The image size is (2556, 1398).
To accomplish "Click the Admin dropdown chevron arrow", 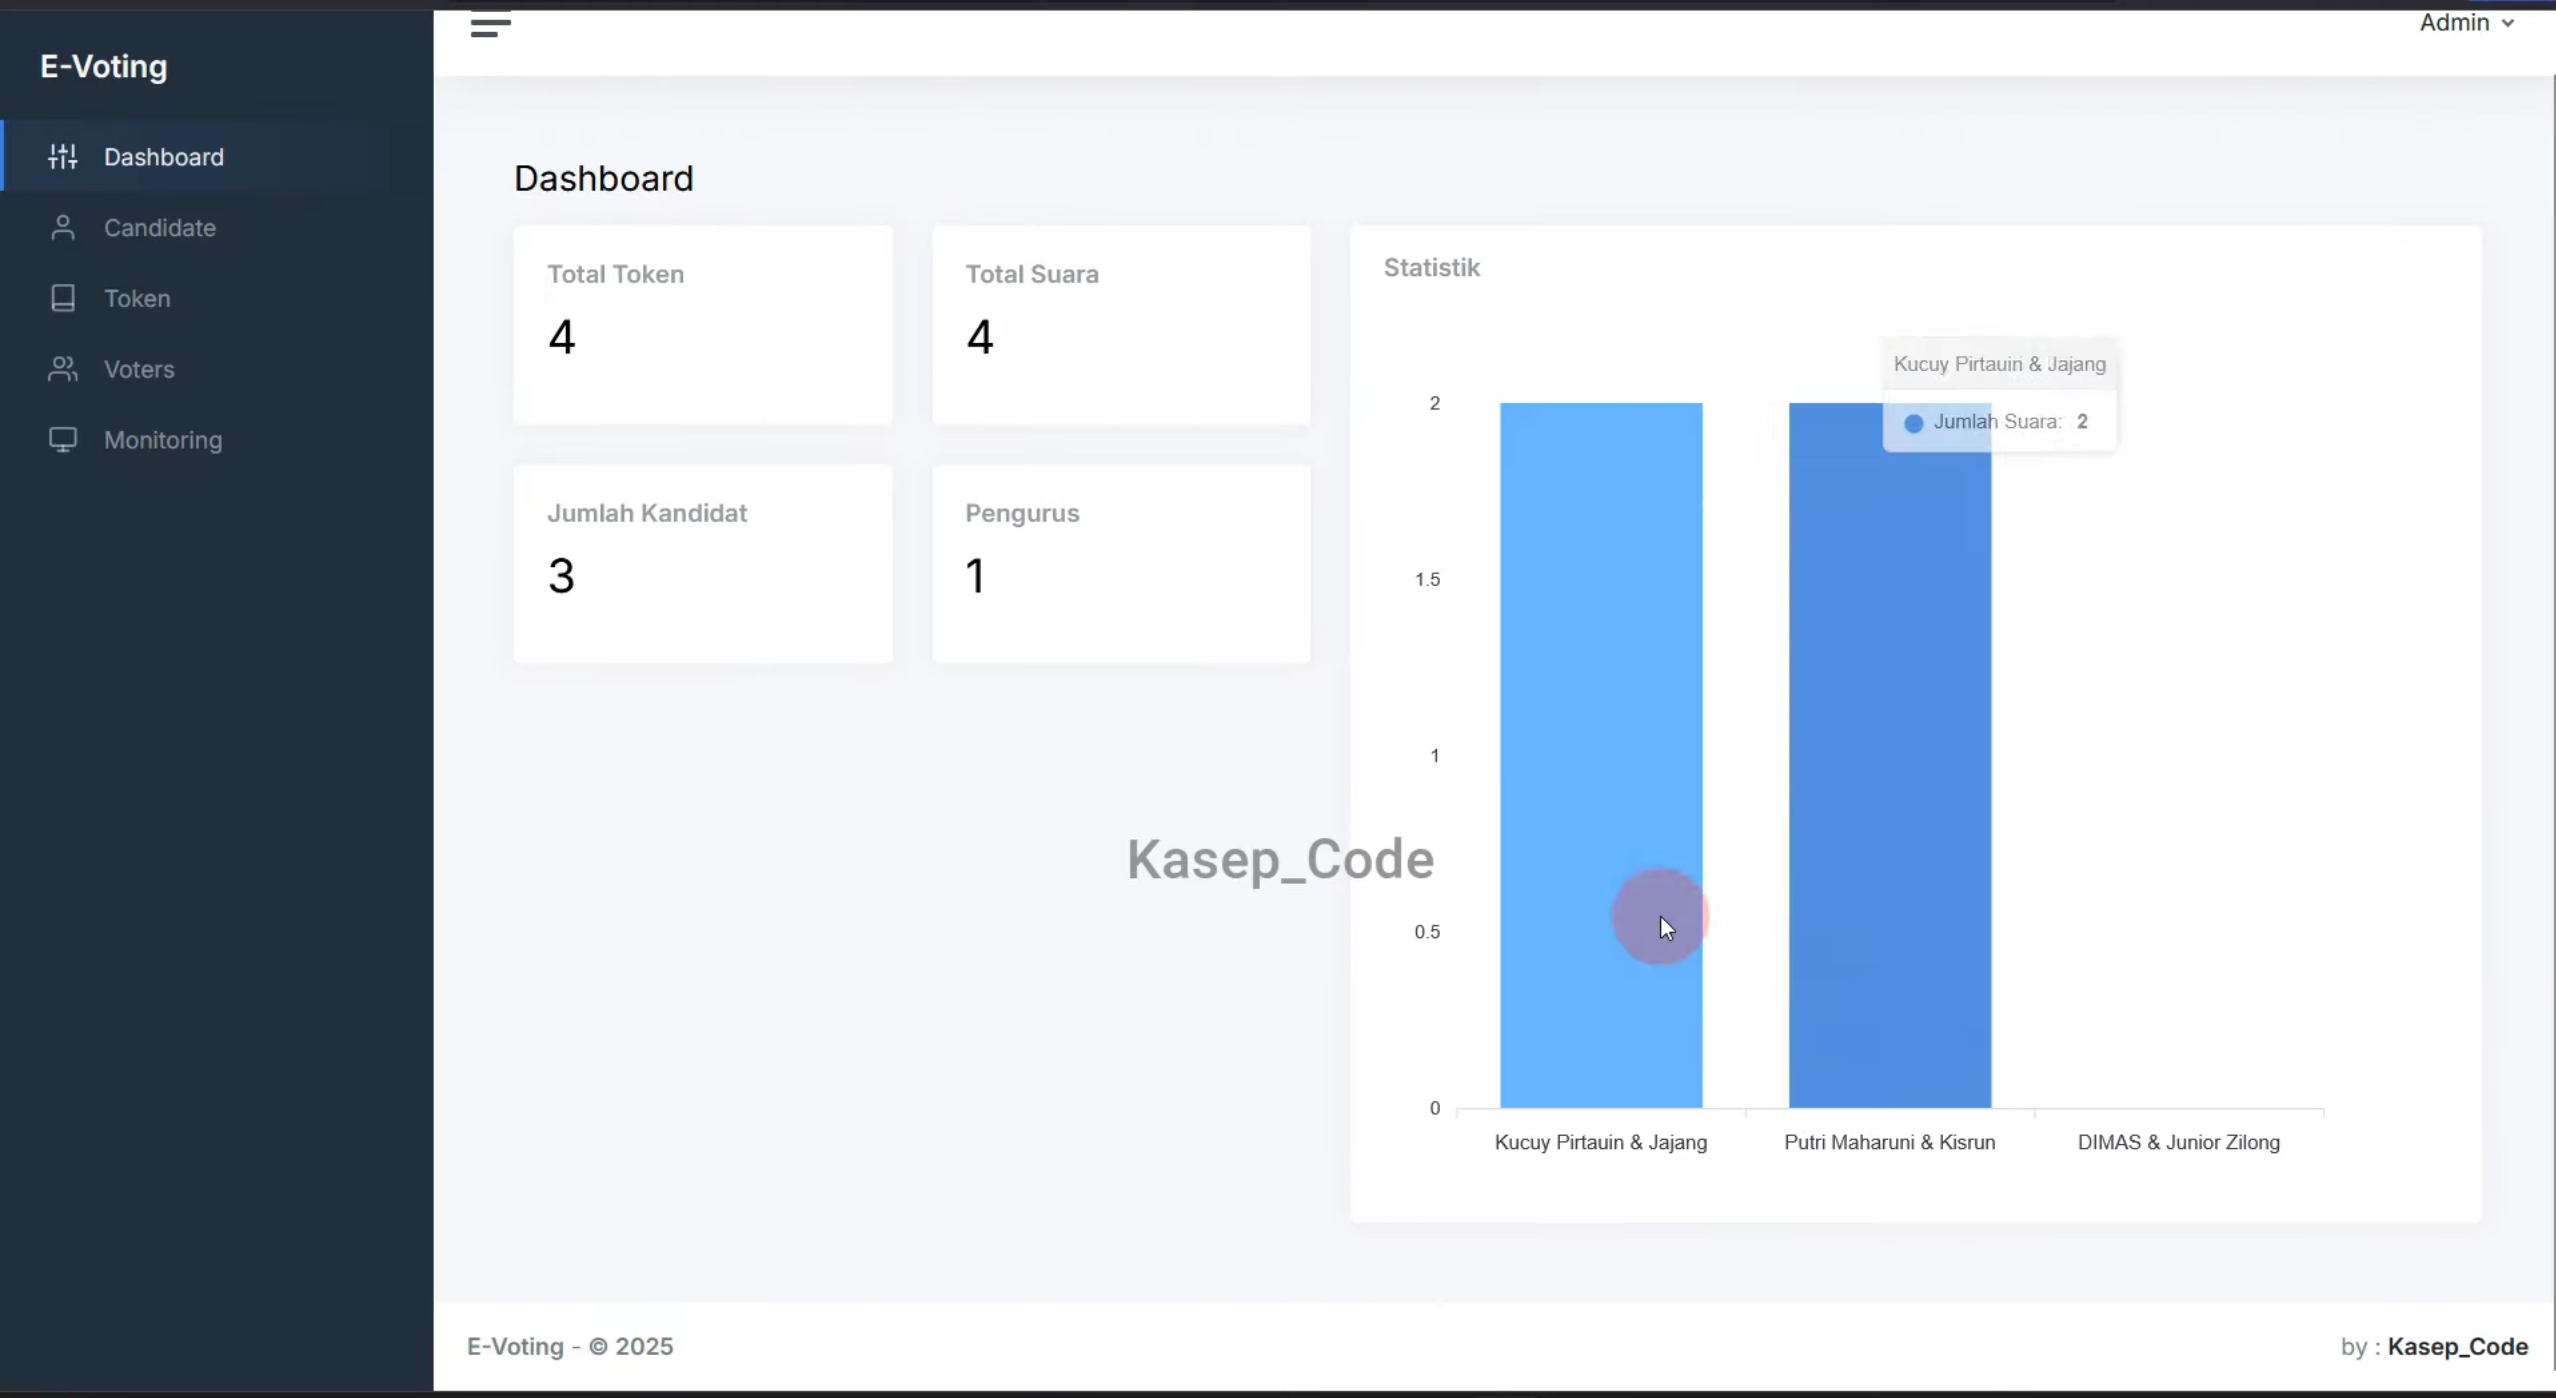I will tap(2508, 24).
